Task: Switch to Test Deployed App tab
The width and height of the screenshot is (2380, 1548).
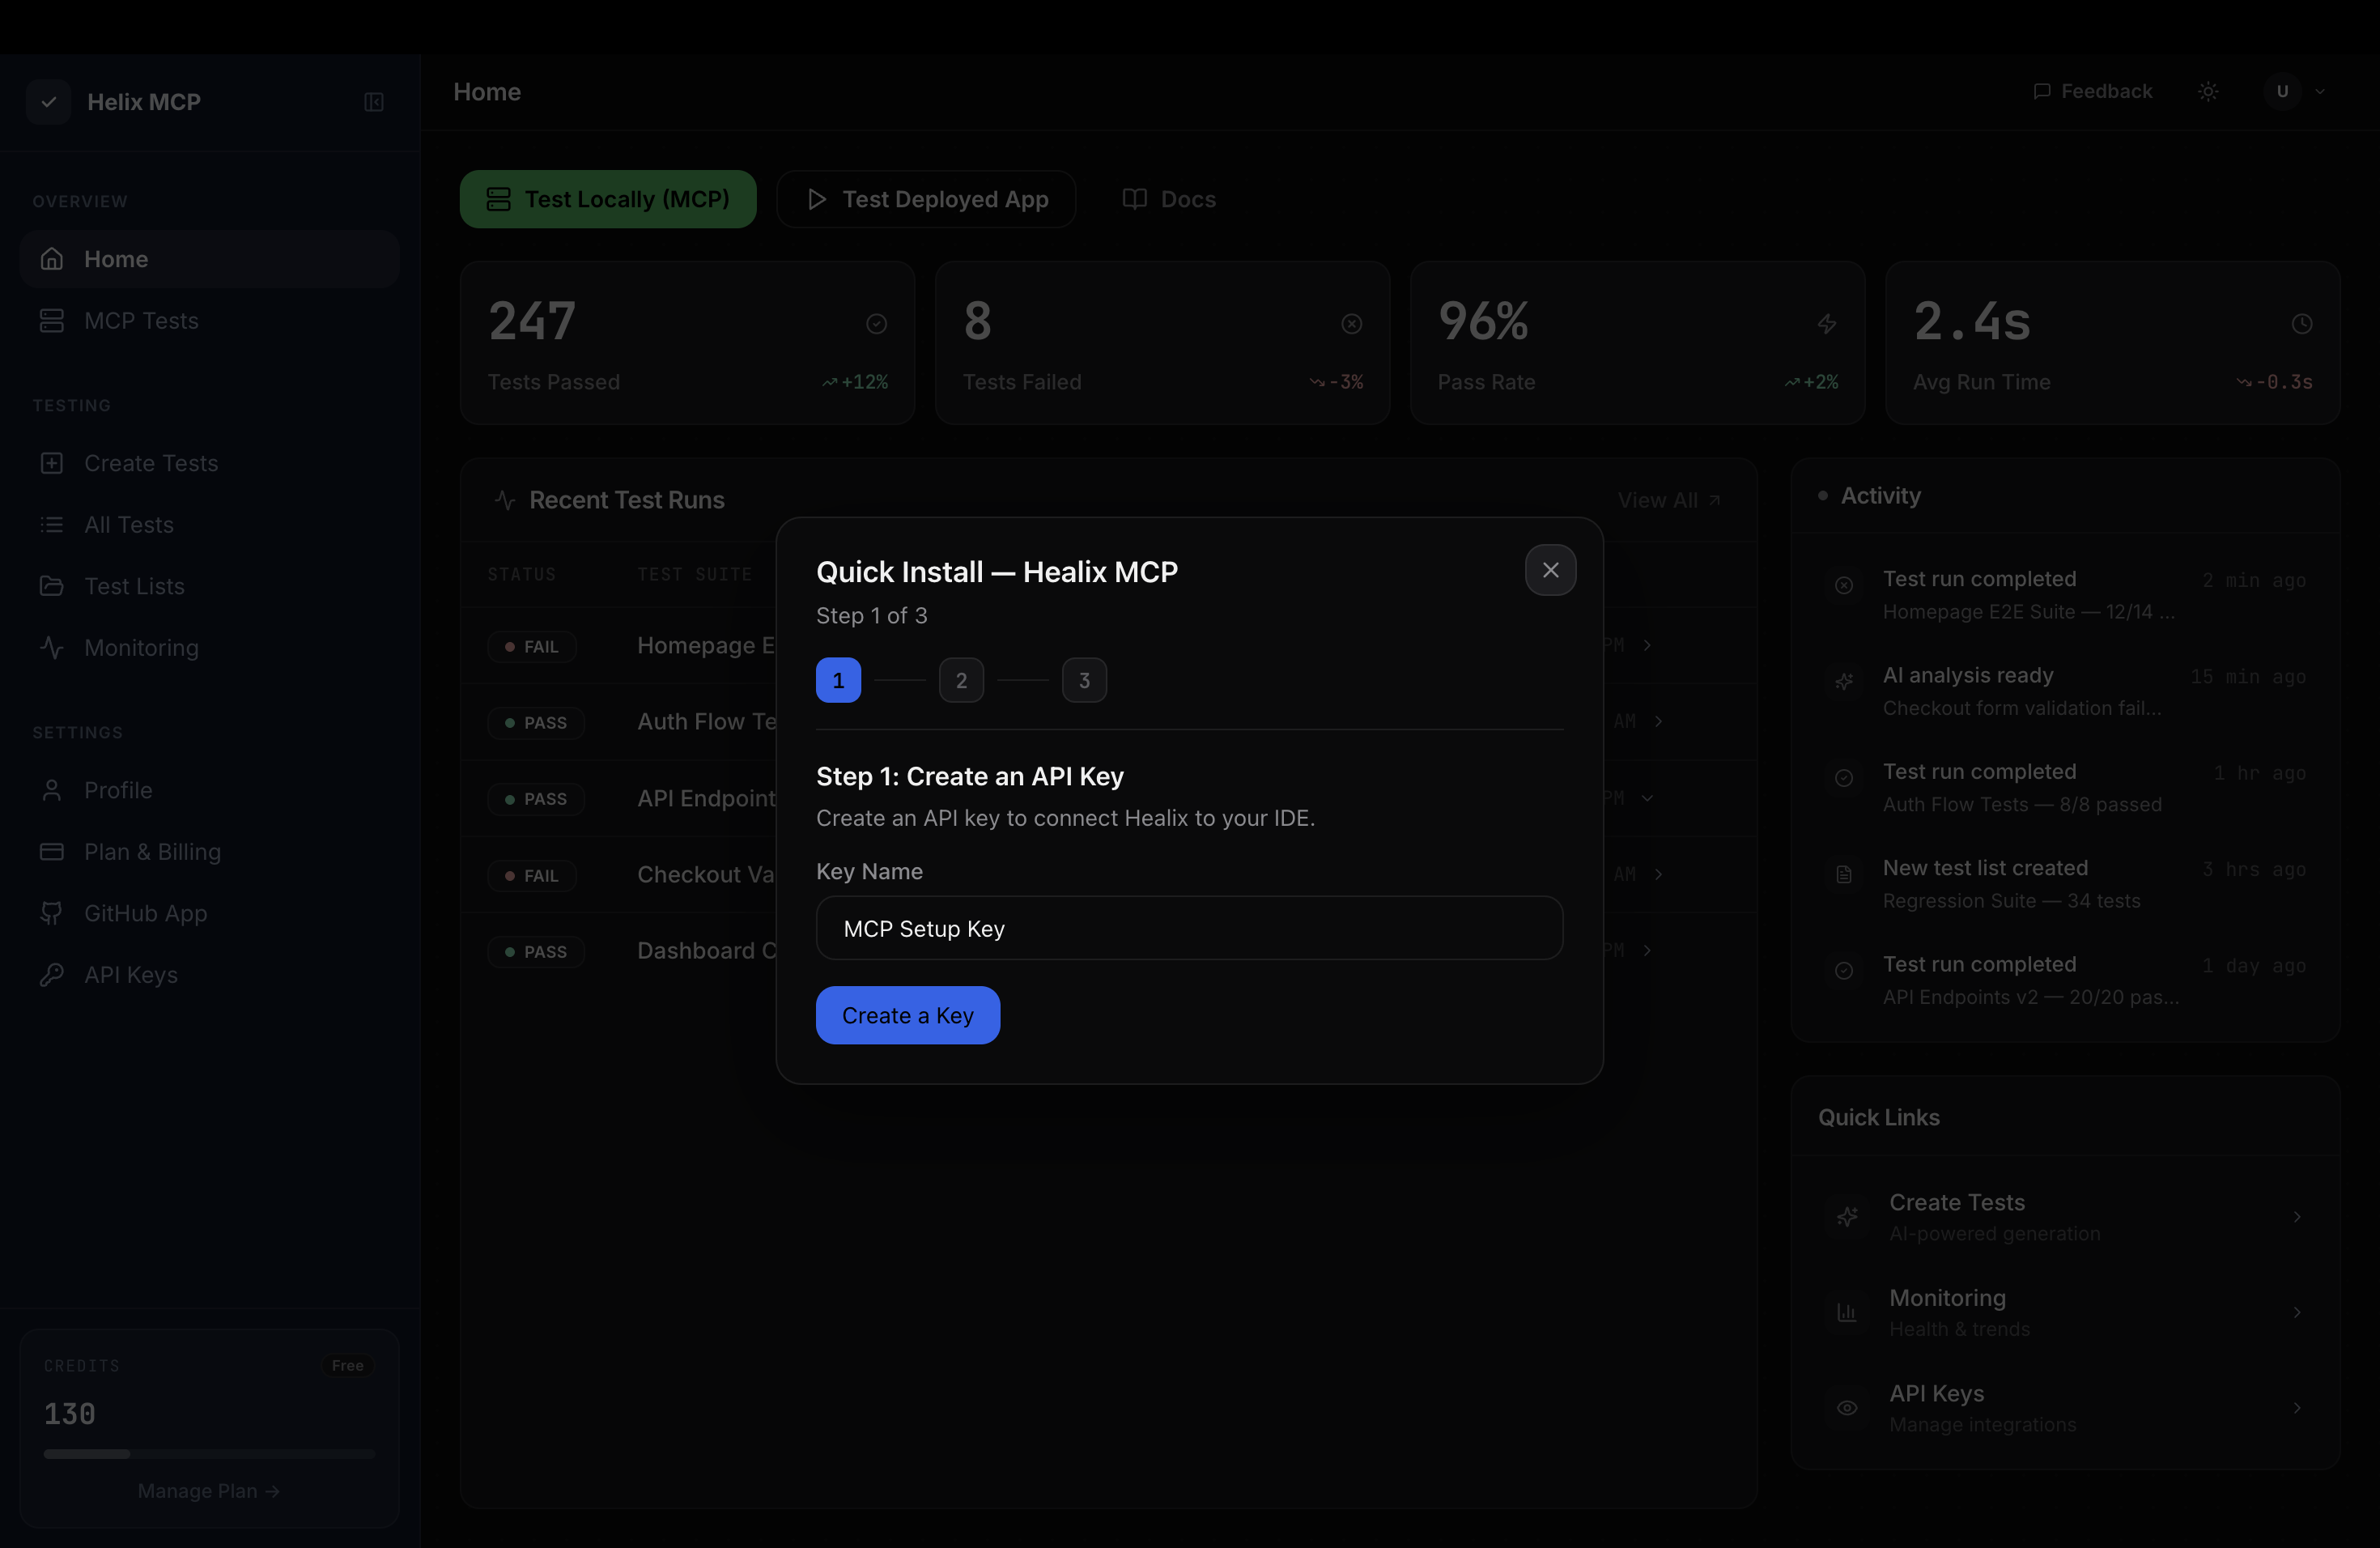Action: tap(926, 199)
